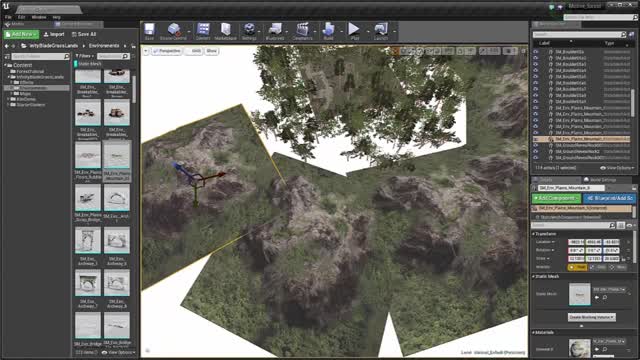This screenshot has height=360, width=640.
Task: Open the Filters dropdown
Action: [x=84, y=56]
